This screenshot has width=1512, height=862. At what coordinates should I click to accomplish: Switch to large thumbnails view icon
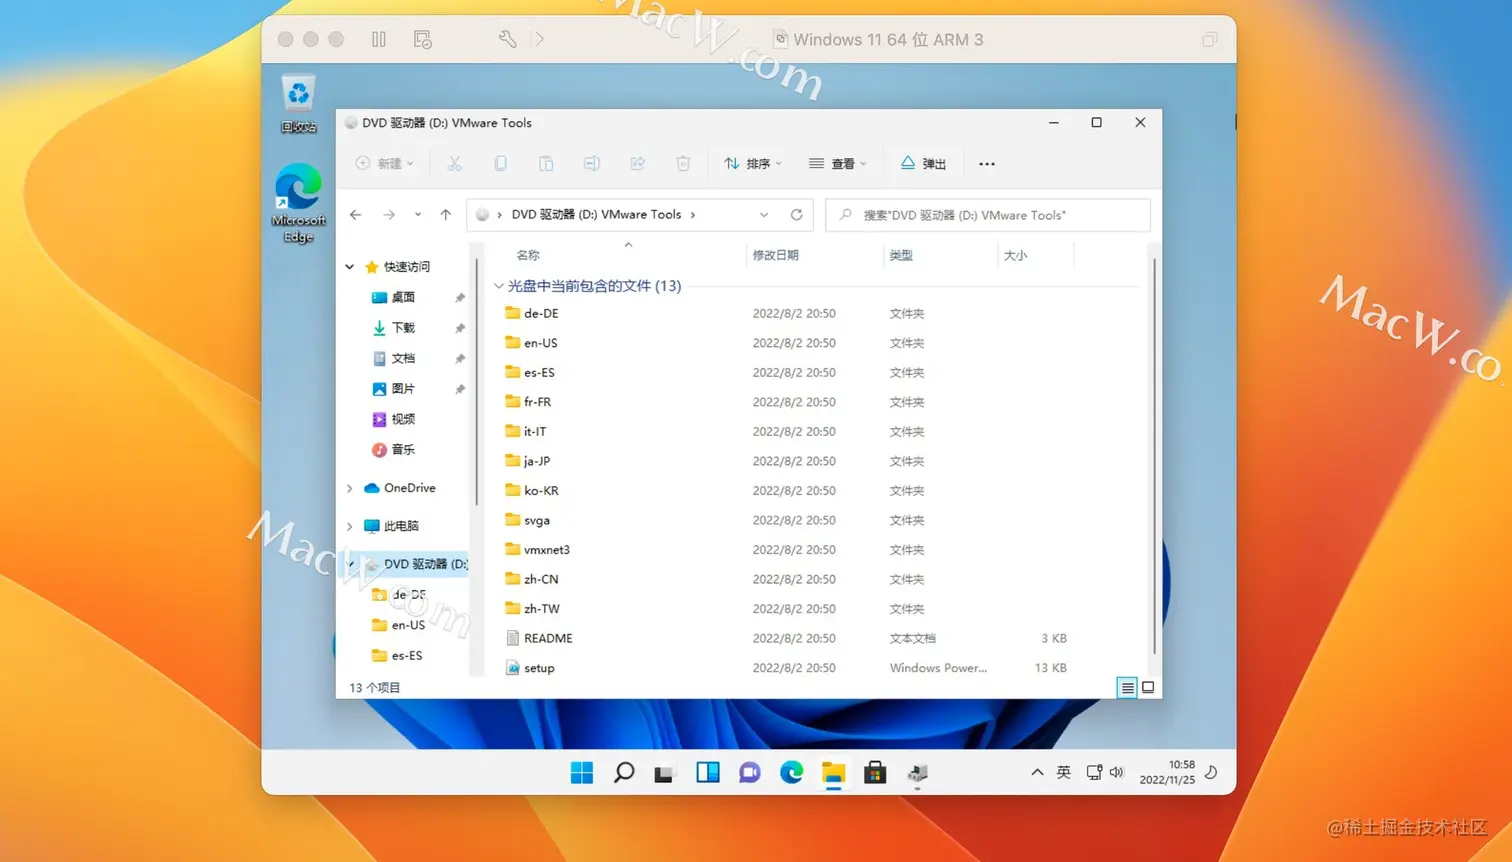point(1148,688)
